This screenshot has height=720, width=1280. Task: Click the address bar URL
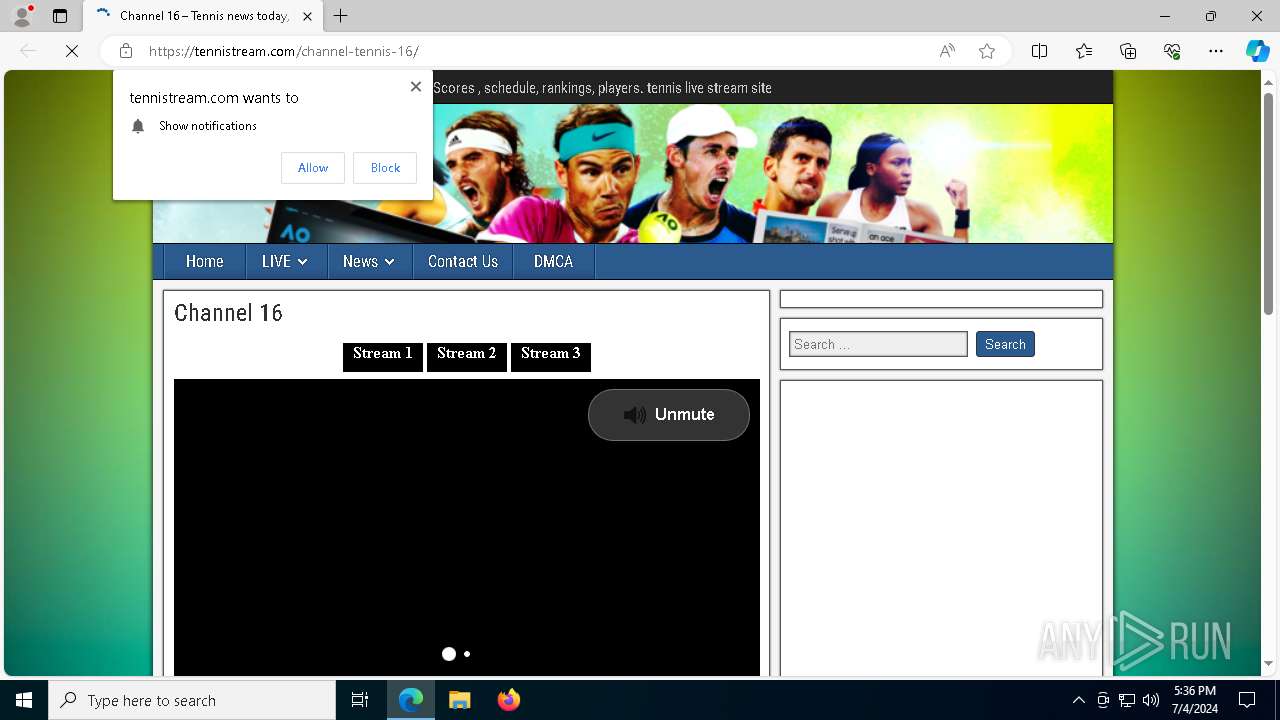tap(284, 51)
